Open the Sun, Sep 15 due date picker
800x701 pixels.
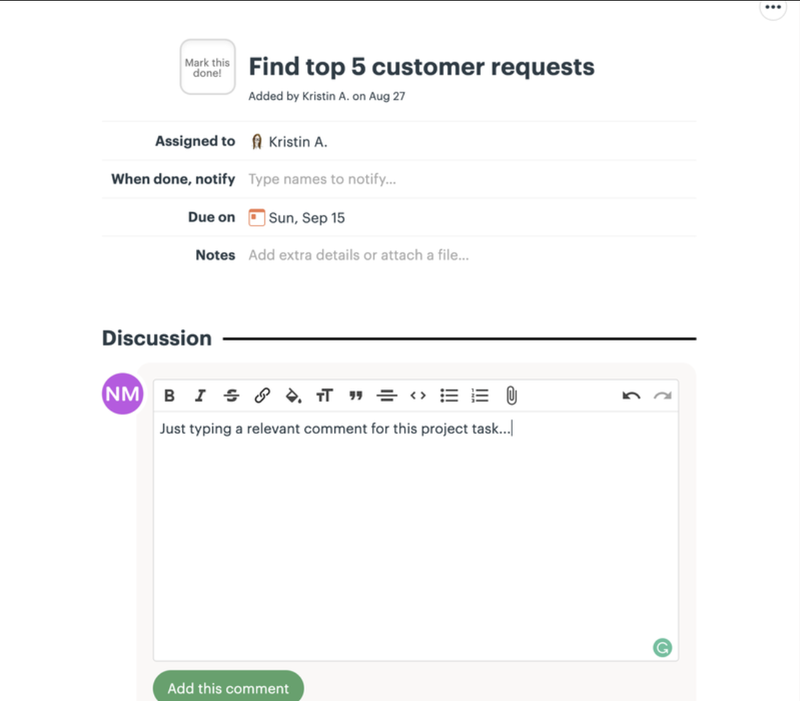pyautogui.click(x=297, y=218)
